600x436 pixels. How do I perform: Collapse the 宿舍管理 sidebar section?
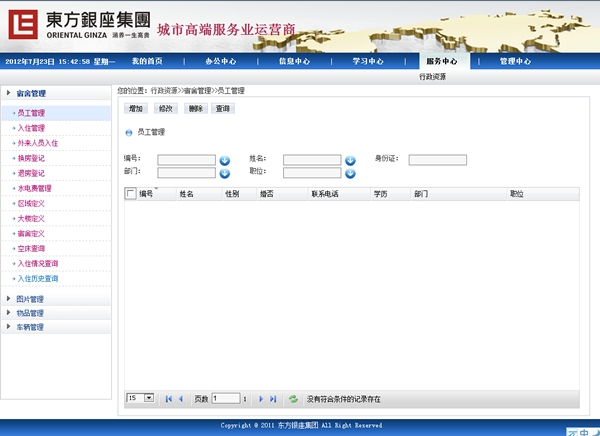(56, 93)
